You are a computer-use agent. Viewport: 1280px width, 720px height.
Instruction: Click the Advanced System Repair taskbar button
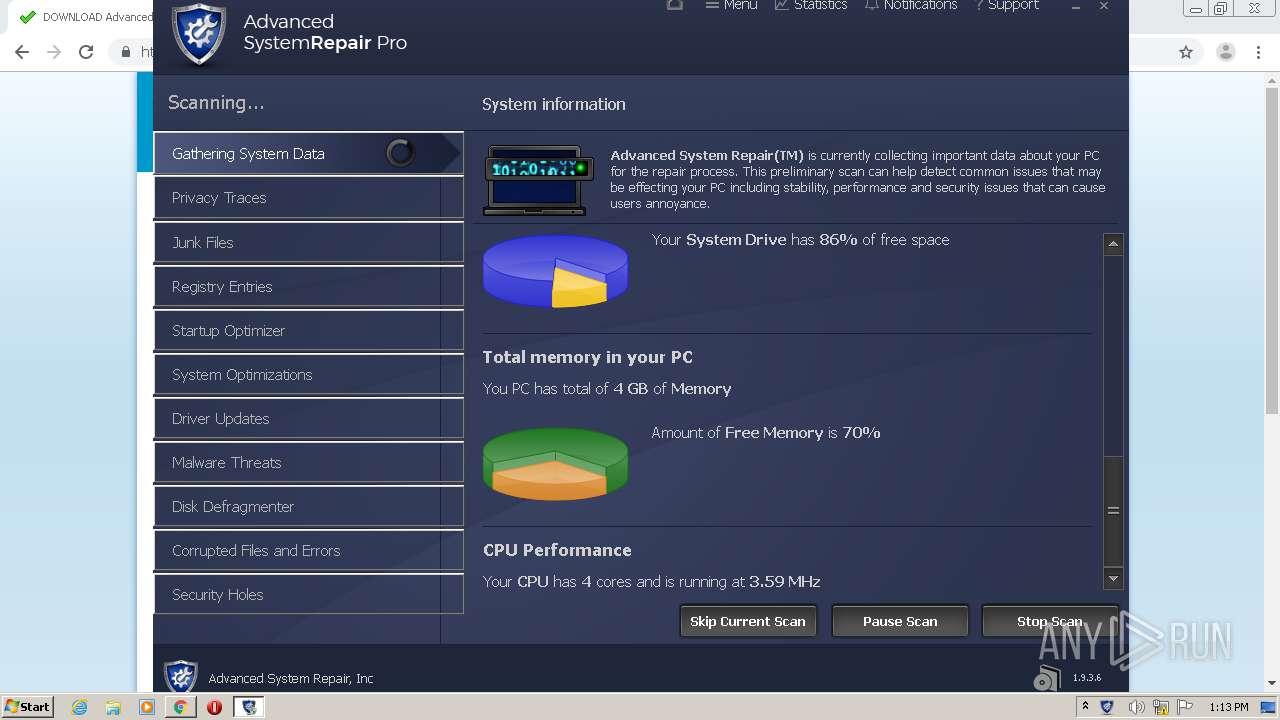coord(249,707)
